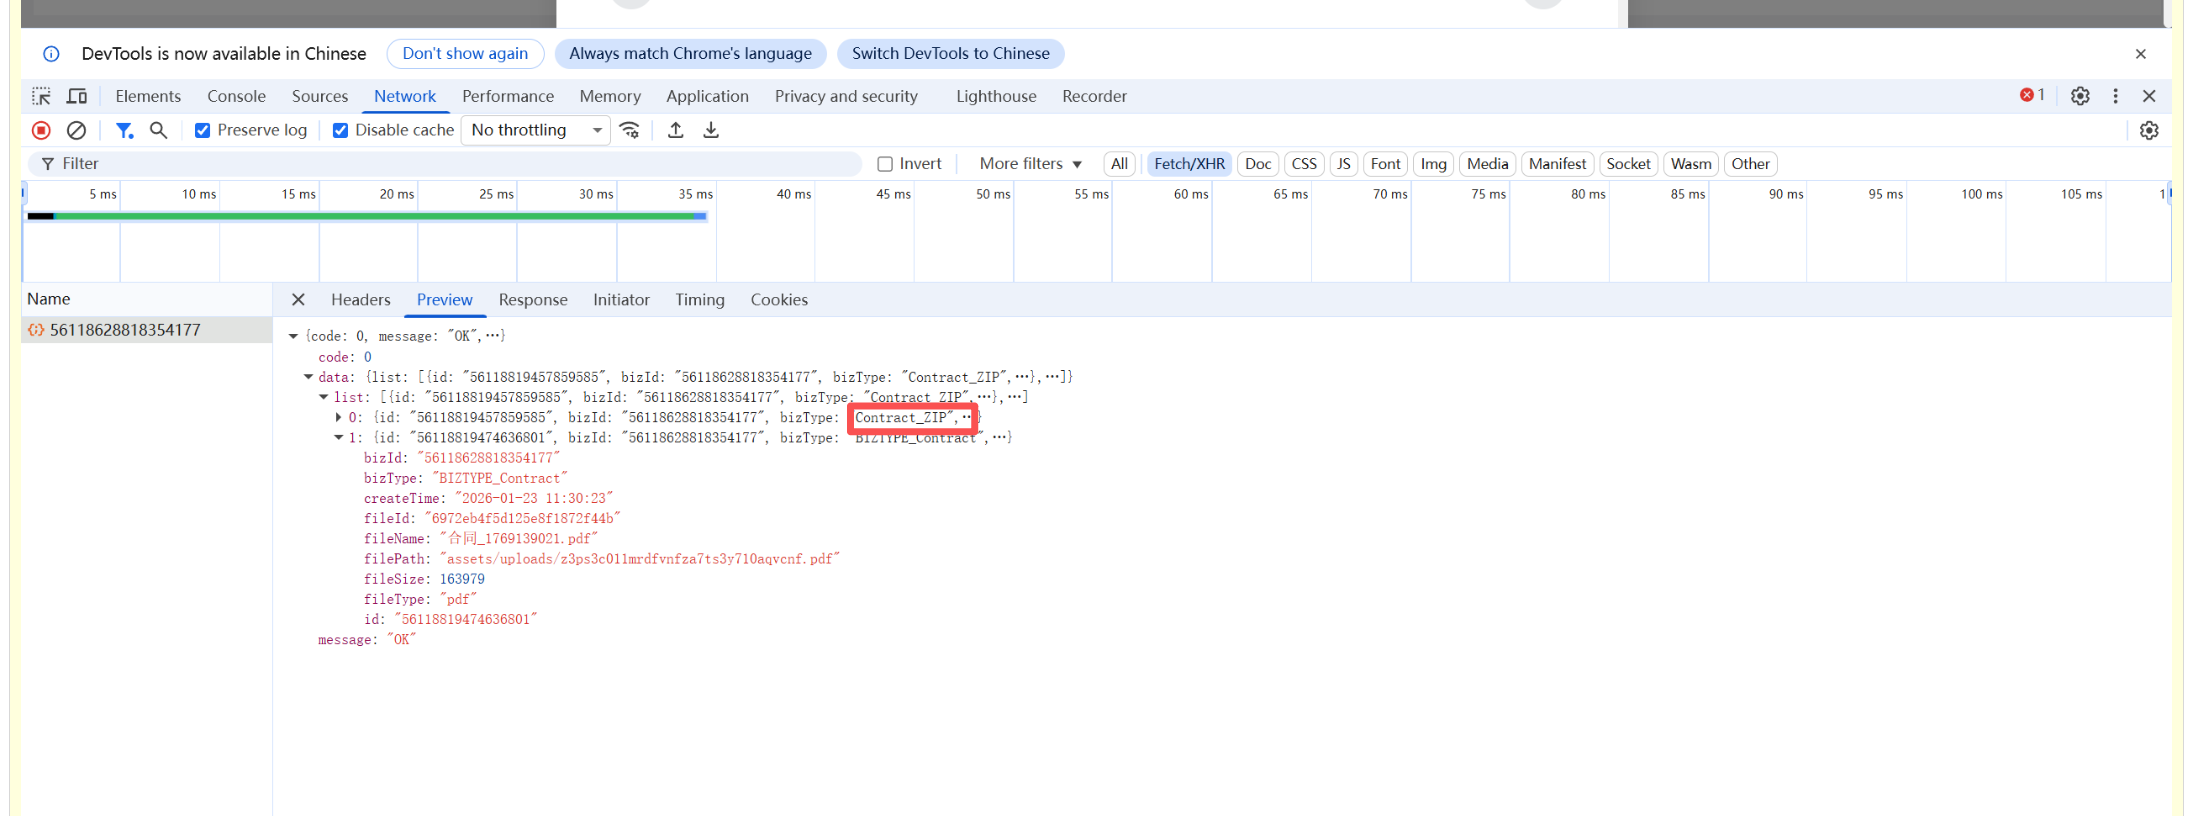Open the Response tab
The image size is (2210, 816).
532,300
